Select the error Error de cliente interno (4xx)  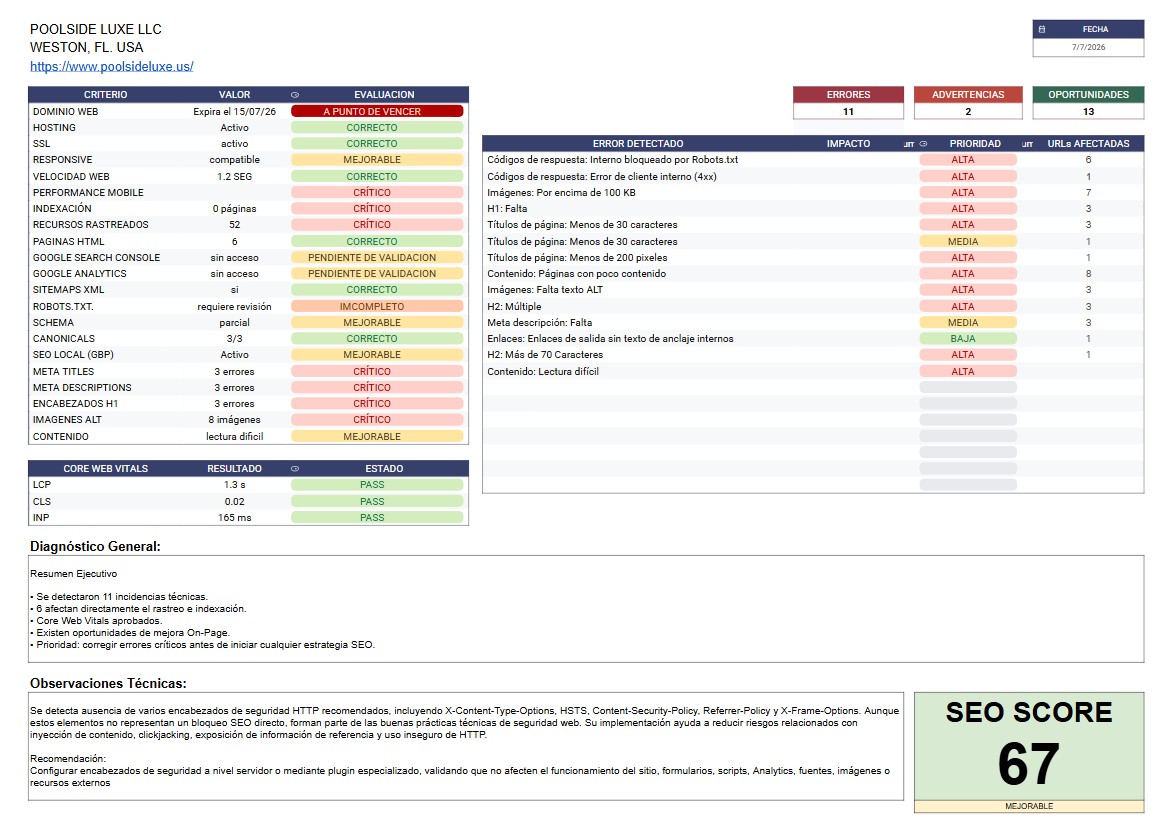click(602, 177)
